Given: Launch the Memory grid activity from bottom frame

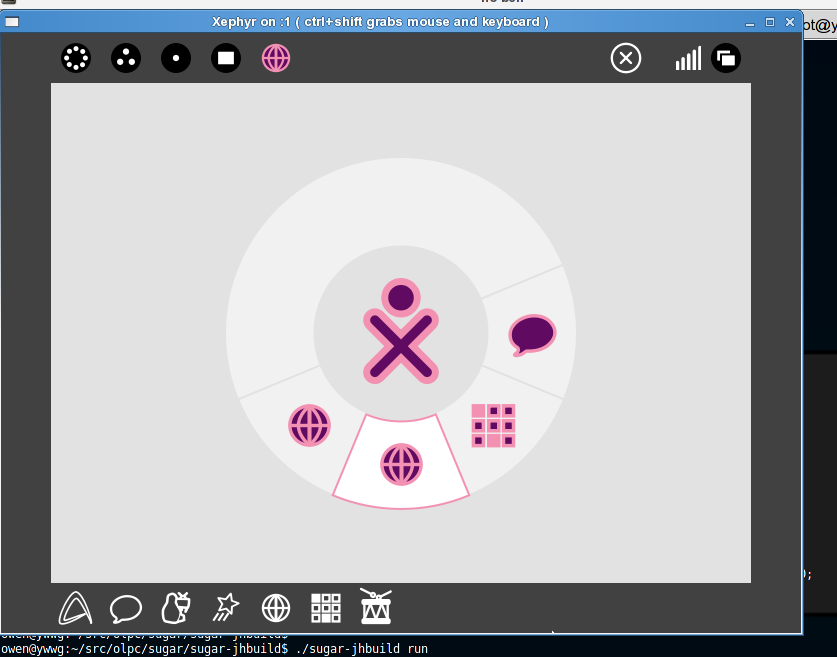Looking at the screenshot, I should coord(326,608).
